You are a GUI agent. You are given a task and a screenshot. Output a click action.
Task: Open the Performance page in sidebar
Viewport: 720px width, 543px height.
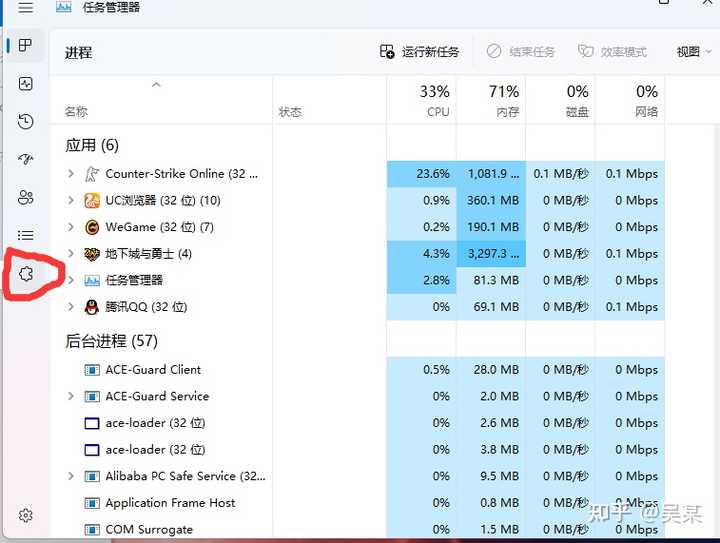click(x=26, y=84)
